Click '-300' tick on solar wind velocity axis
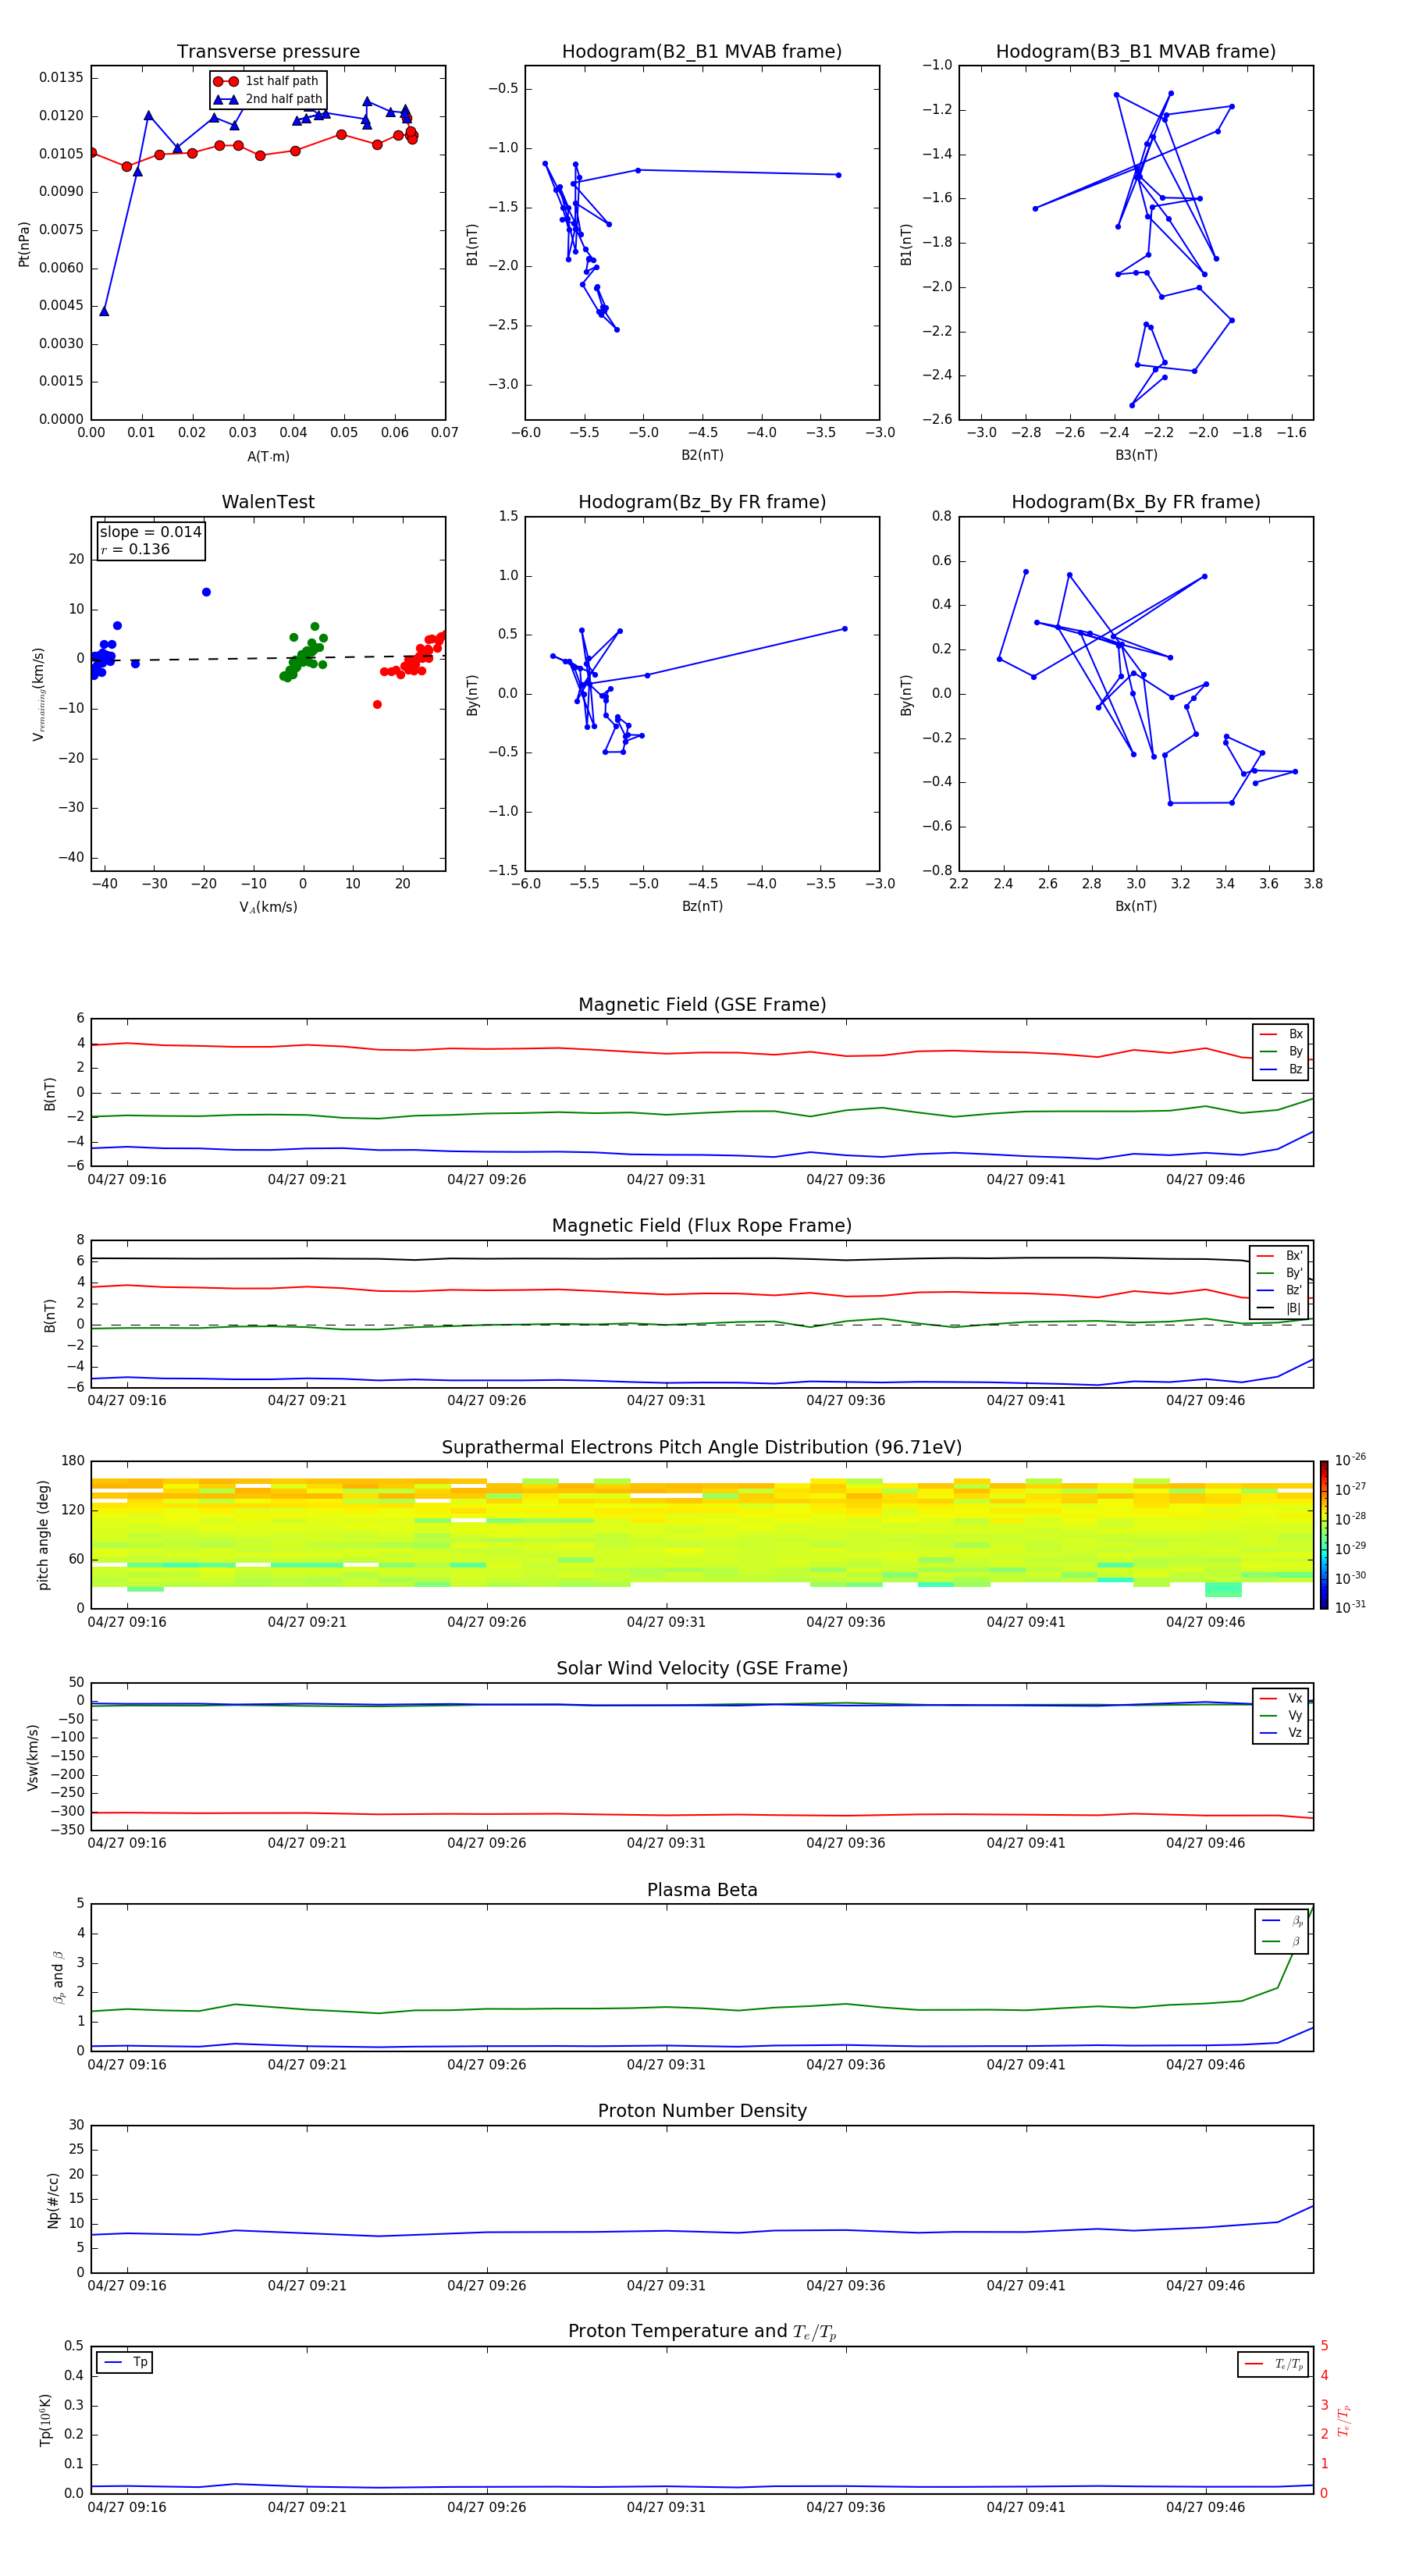The height and width of the screenshot is (2576, 1405). pyautogui.click(x=67, y=1812)
